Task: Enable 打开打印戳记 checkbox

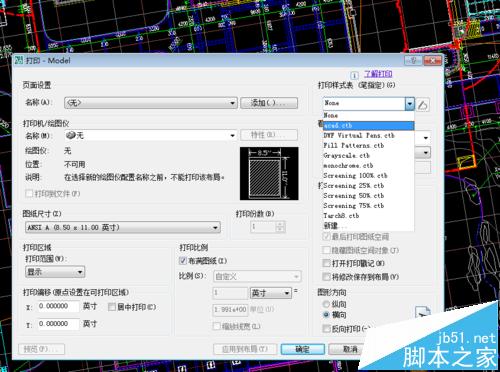Action: [x=326, y=263]
